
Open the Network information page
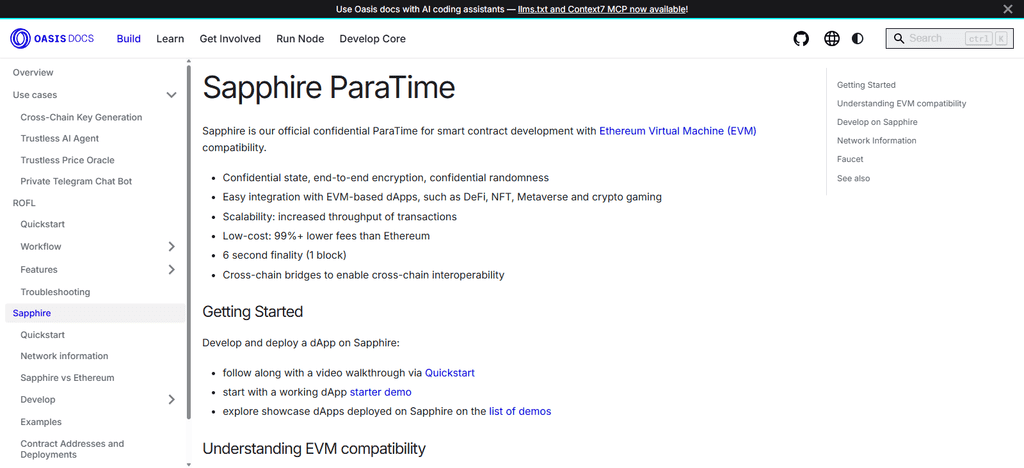click(64, 356)
